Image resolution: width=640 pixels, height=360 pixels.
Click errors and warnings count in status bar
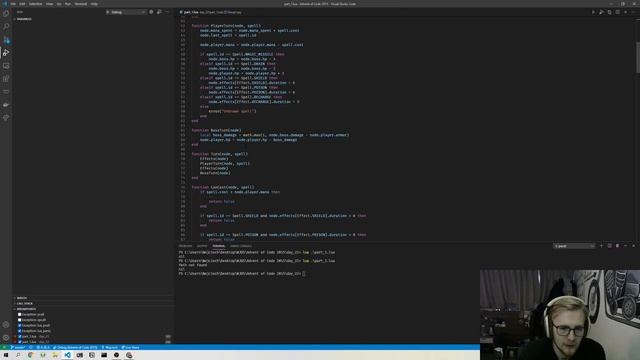pyautogui.click(x=42, y=347)
